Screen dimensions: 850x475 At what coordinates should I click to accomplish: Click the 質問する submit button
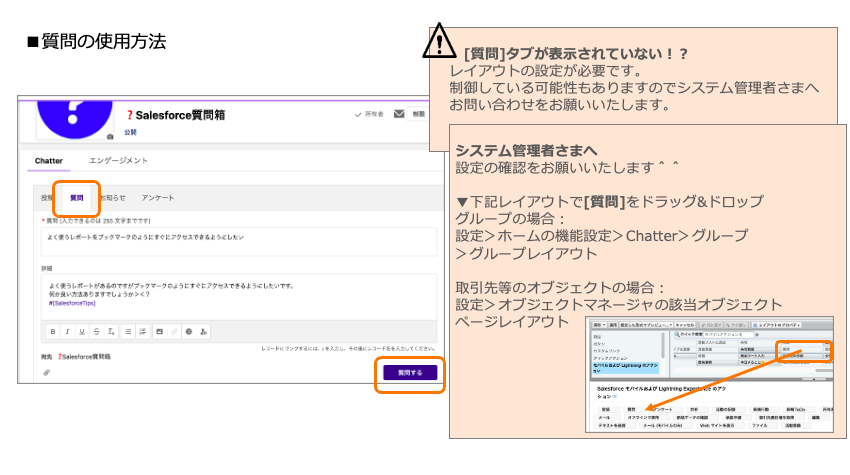[x=410, y=373]
